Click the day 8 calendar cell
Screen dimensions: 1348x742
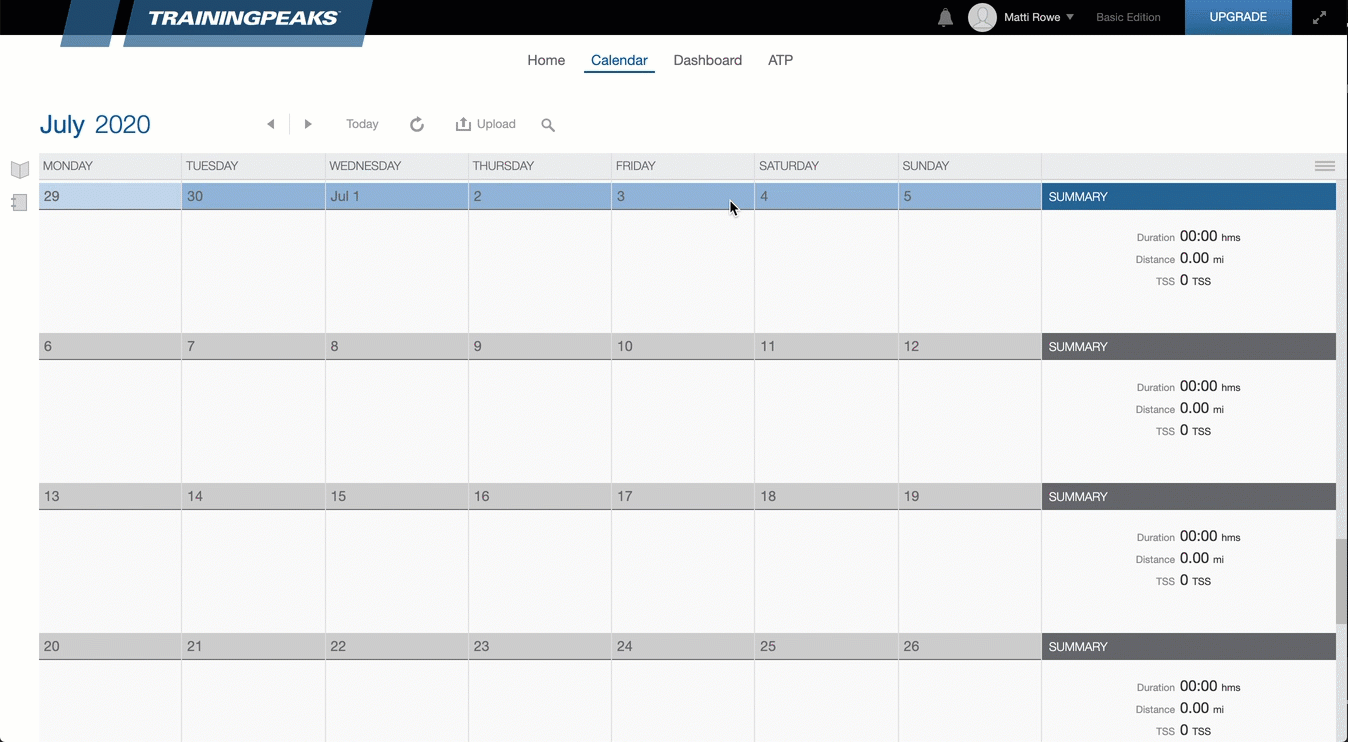coord(397,421)
